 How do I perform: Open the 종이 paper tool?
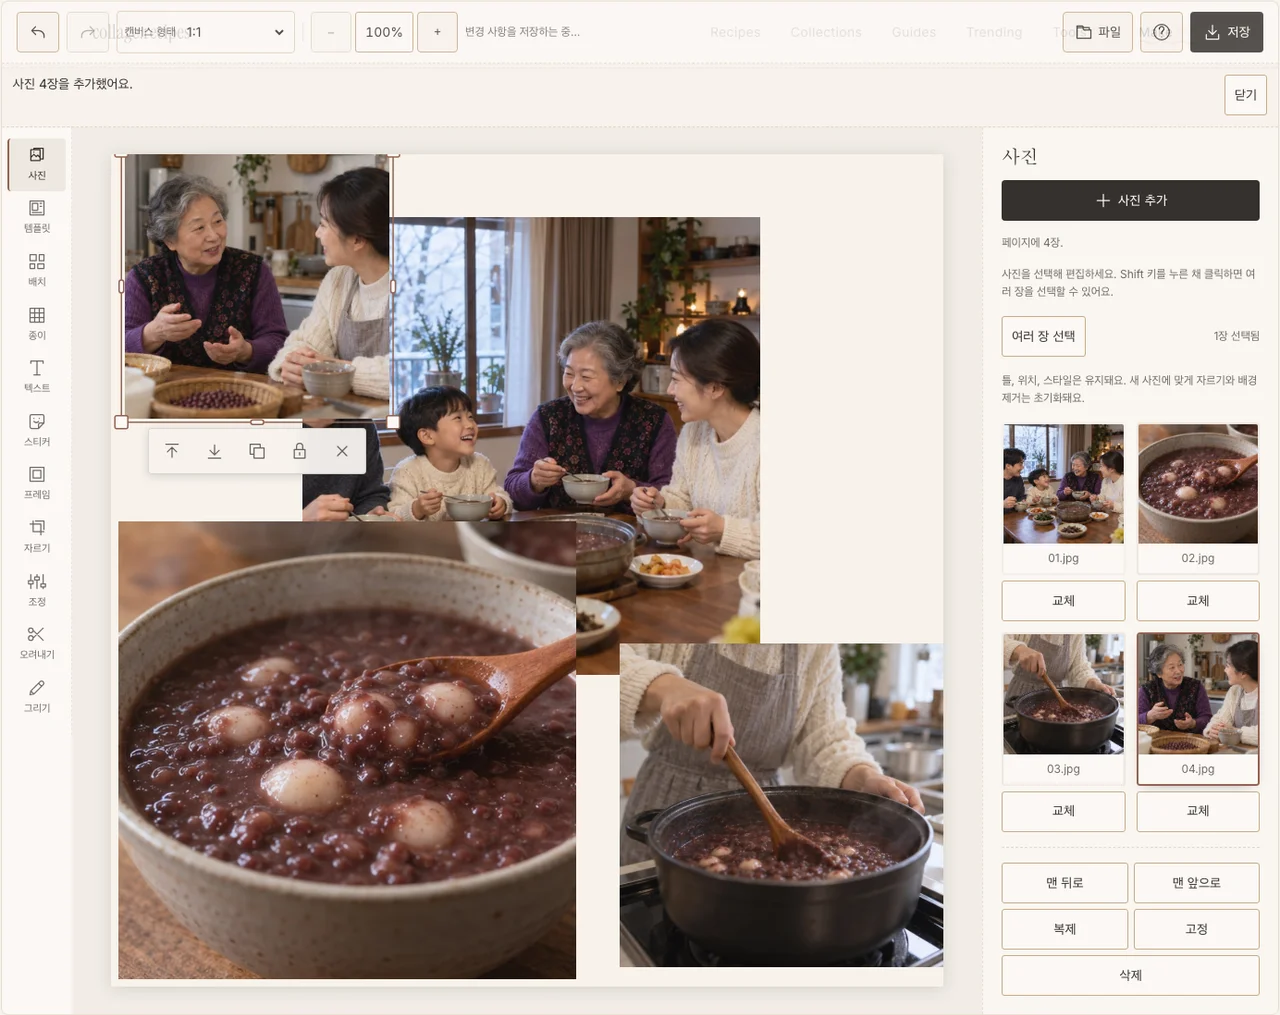coord(37,324)
